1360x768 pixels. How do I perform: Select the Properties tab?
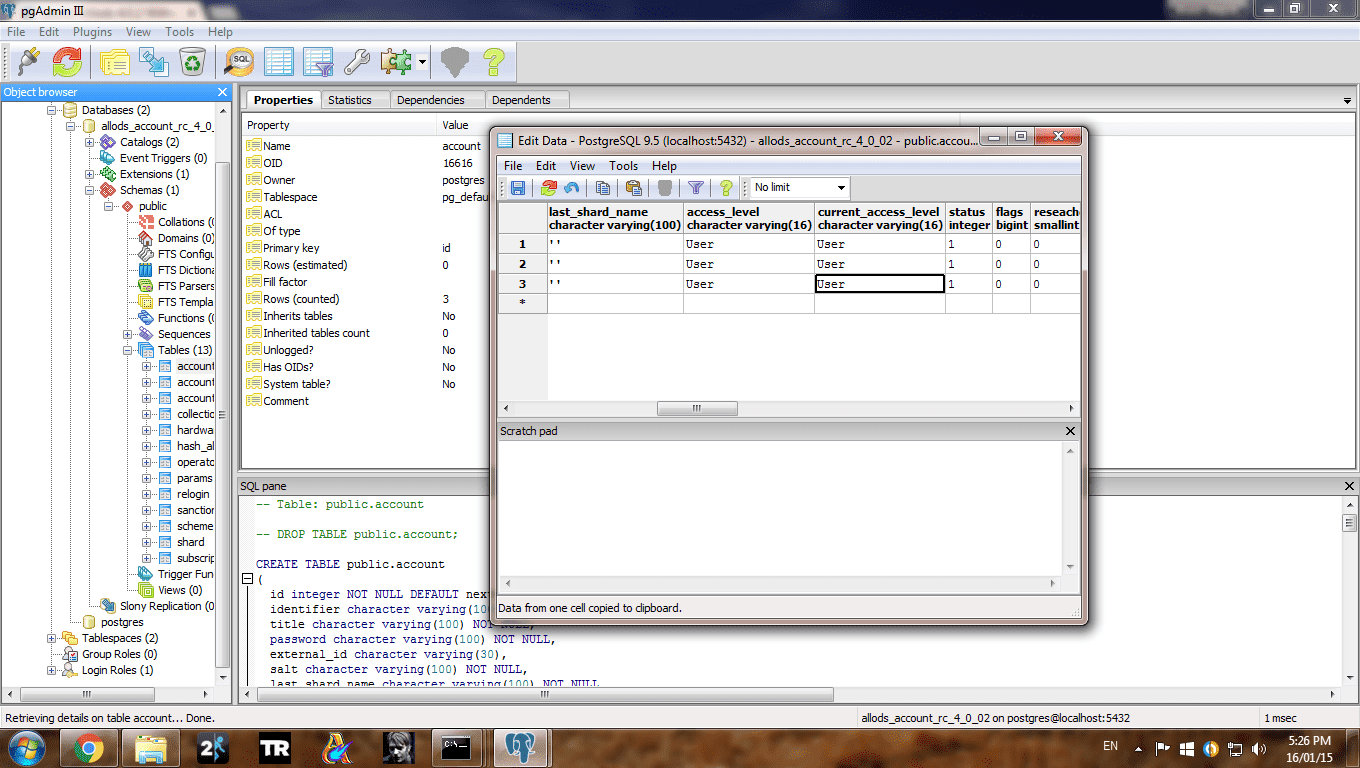pyautogui.click(x=283, y=100)
